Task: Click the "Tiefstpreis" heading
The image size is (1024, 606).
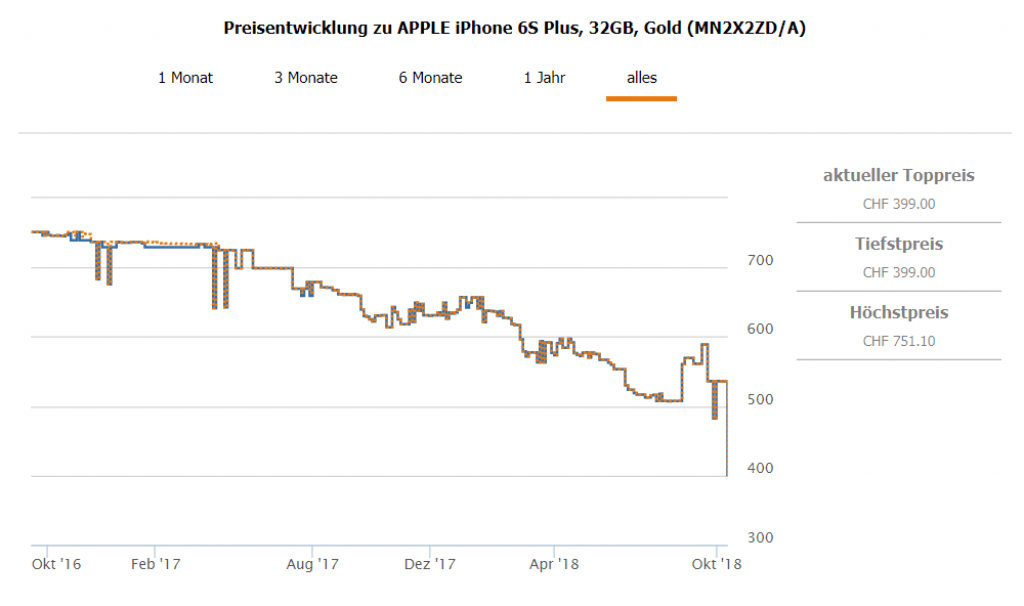Action: [x=898, y=244]
